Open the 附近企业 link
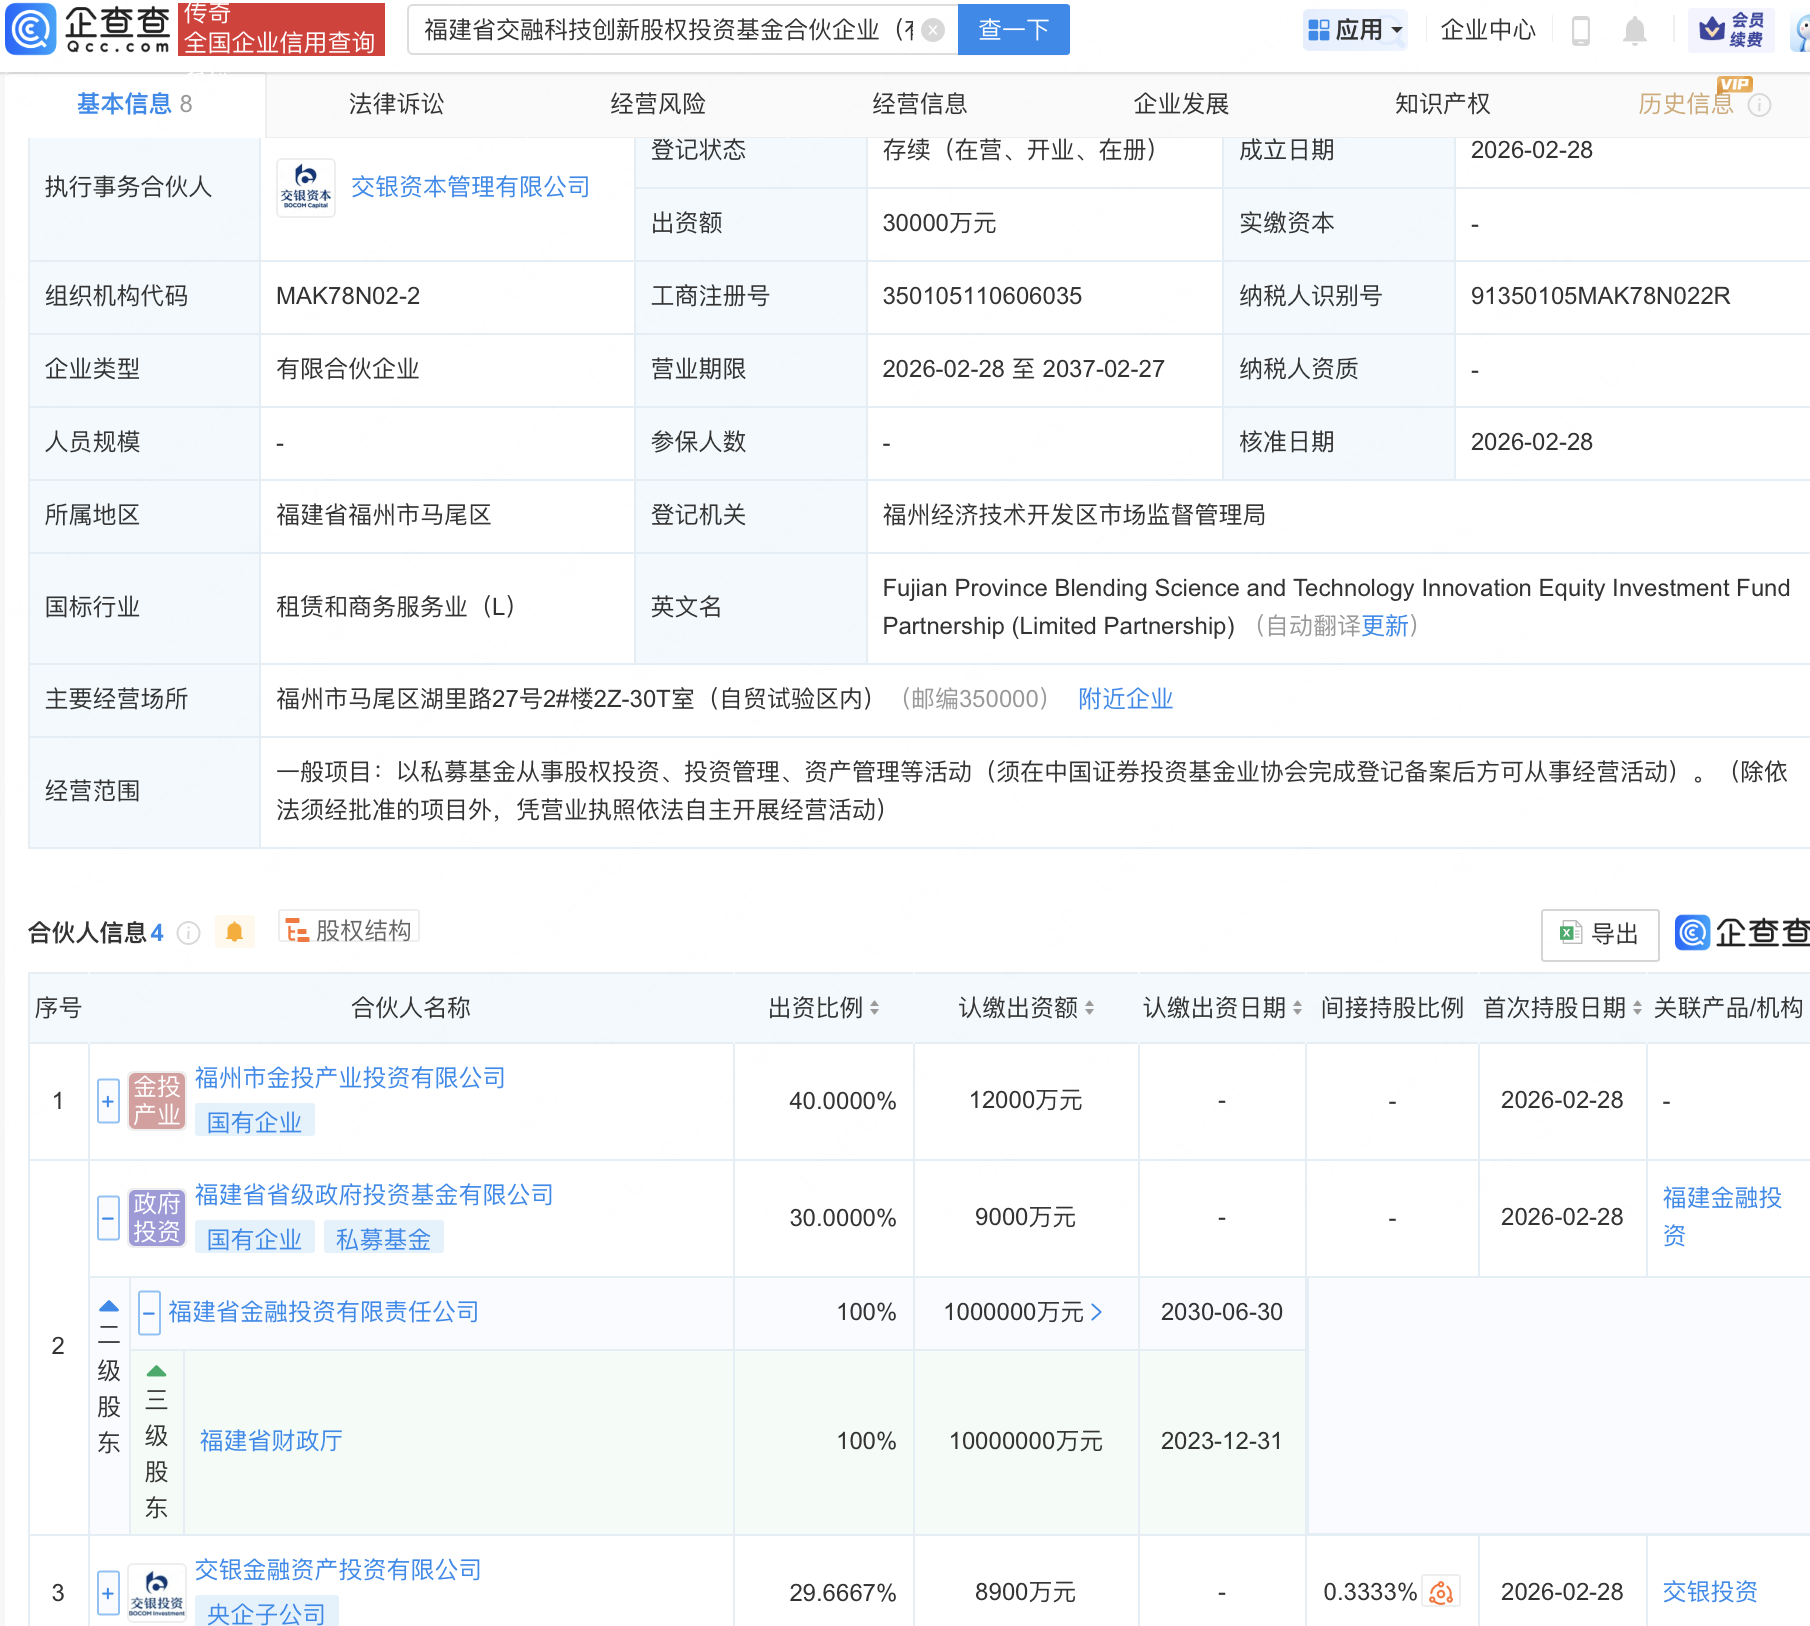The height and width of the screenshot is (1626, 1810). [1125, 699]
